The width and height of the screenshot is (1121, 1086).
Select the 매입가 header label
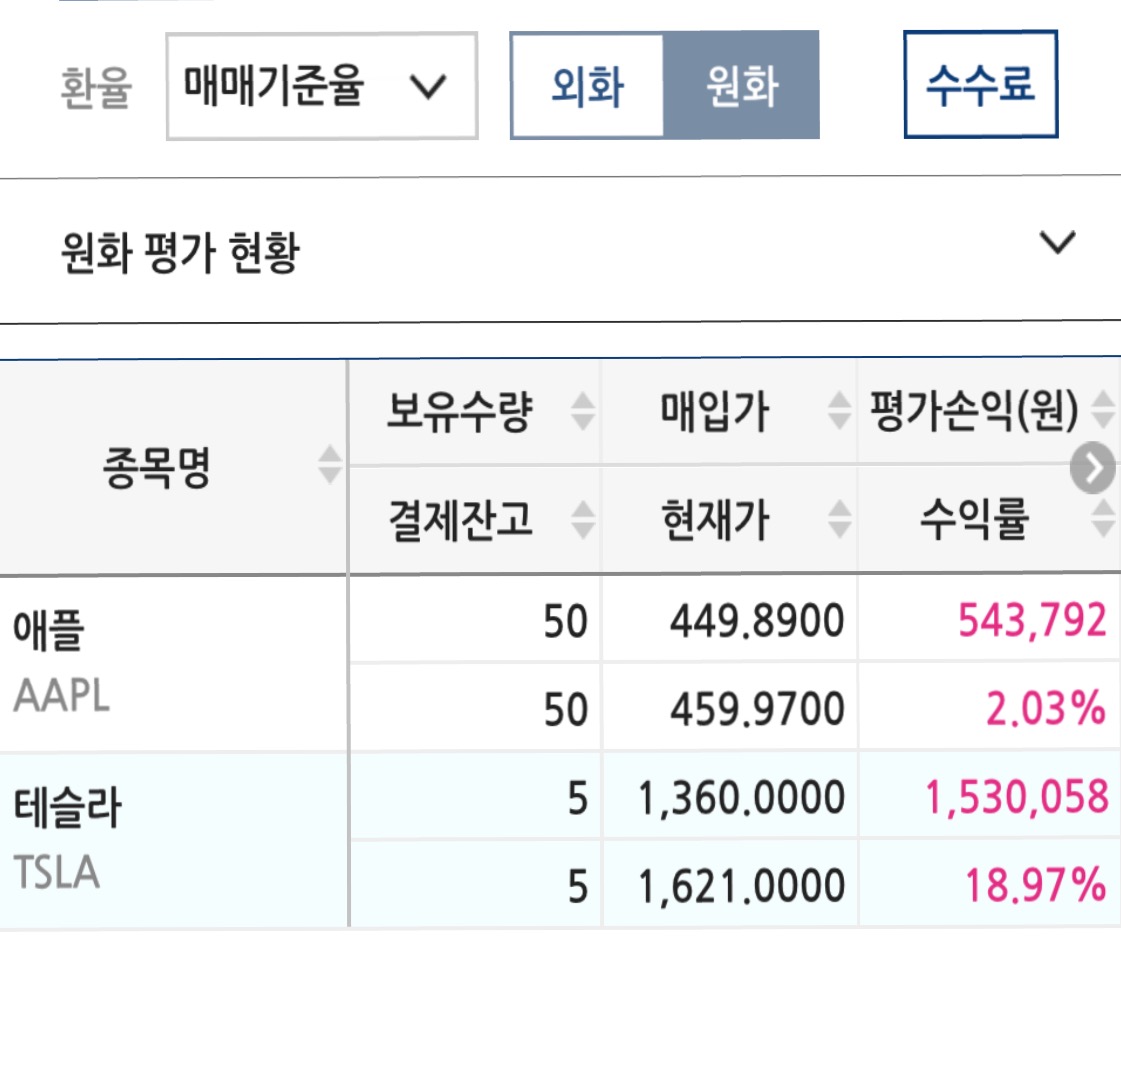714,412
